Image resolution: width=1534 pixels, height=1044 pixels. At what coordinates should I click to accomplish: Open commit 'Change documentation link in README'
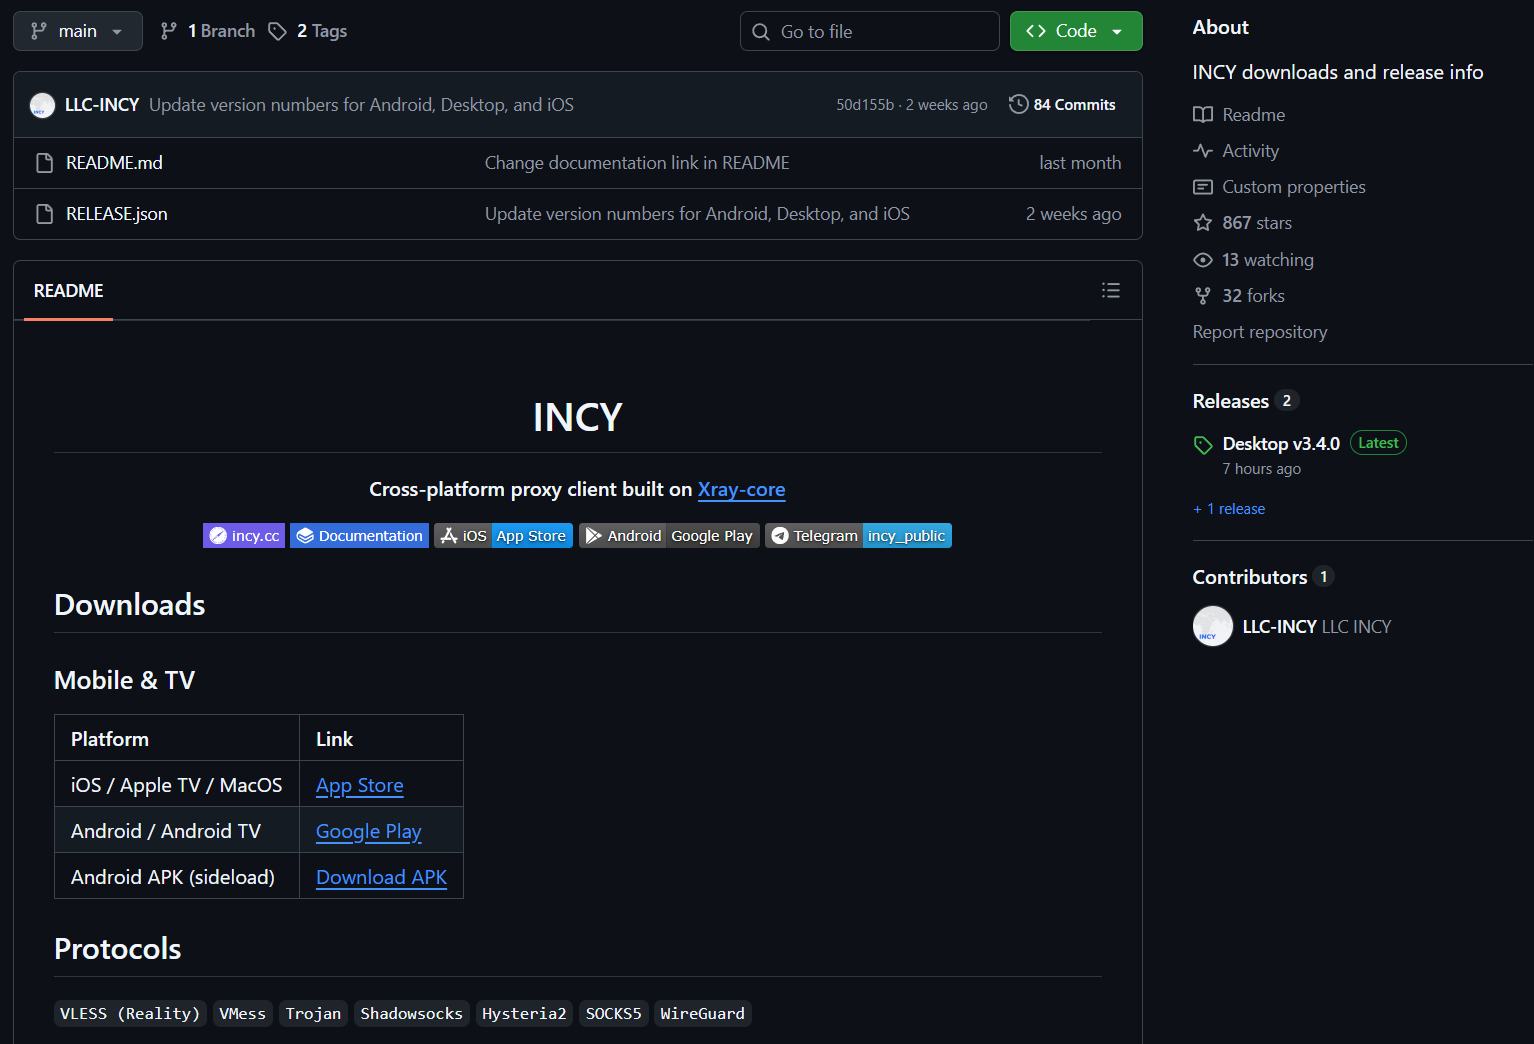point(637,163)
